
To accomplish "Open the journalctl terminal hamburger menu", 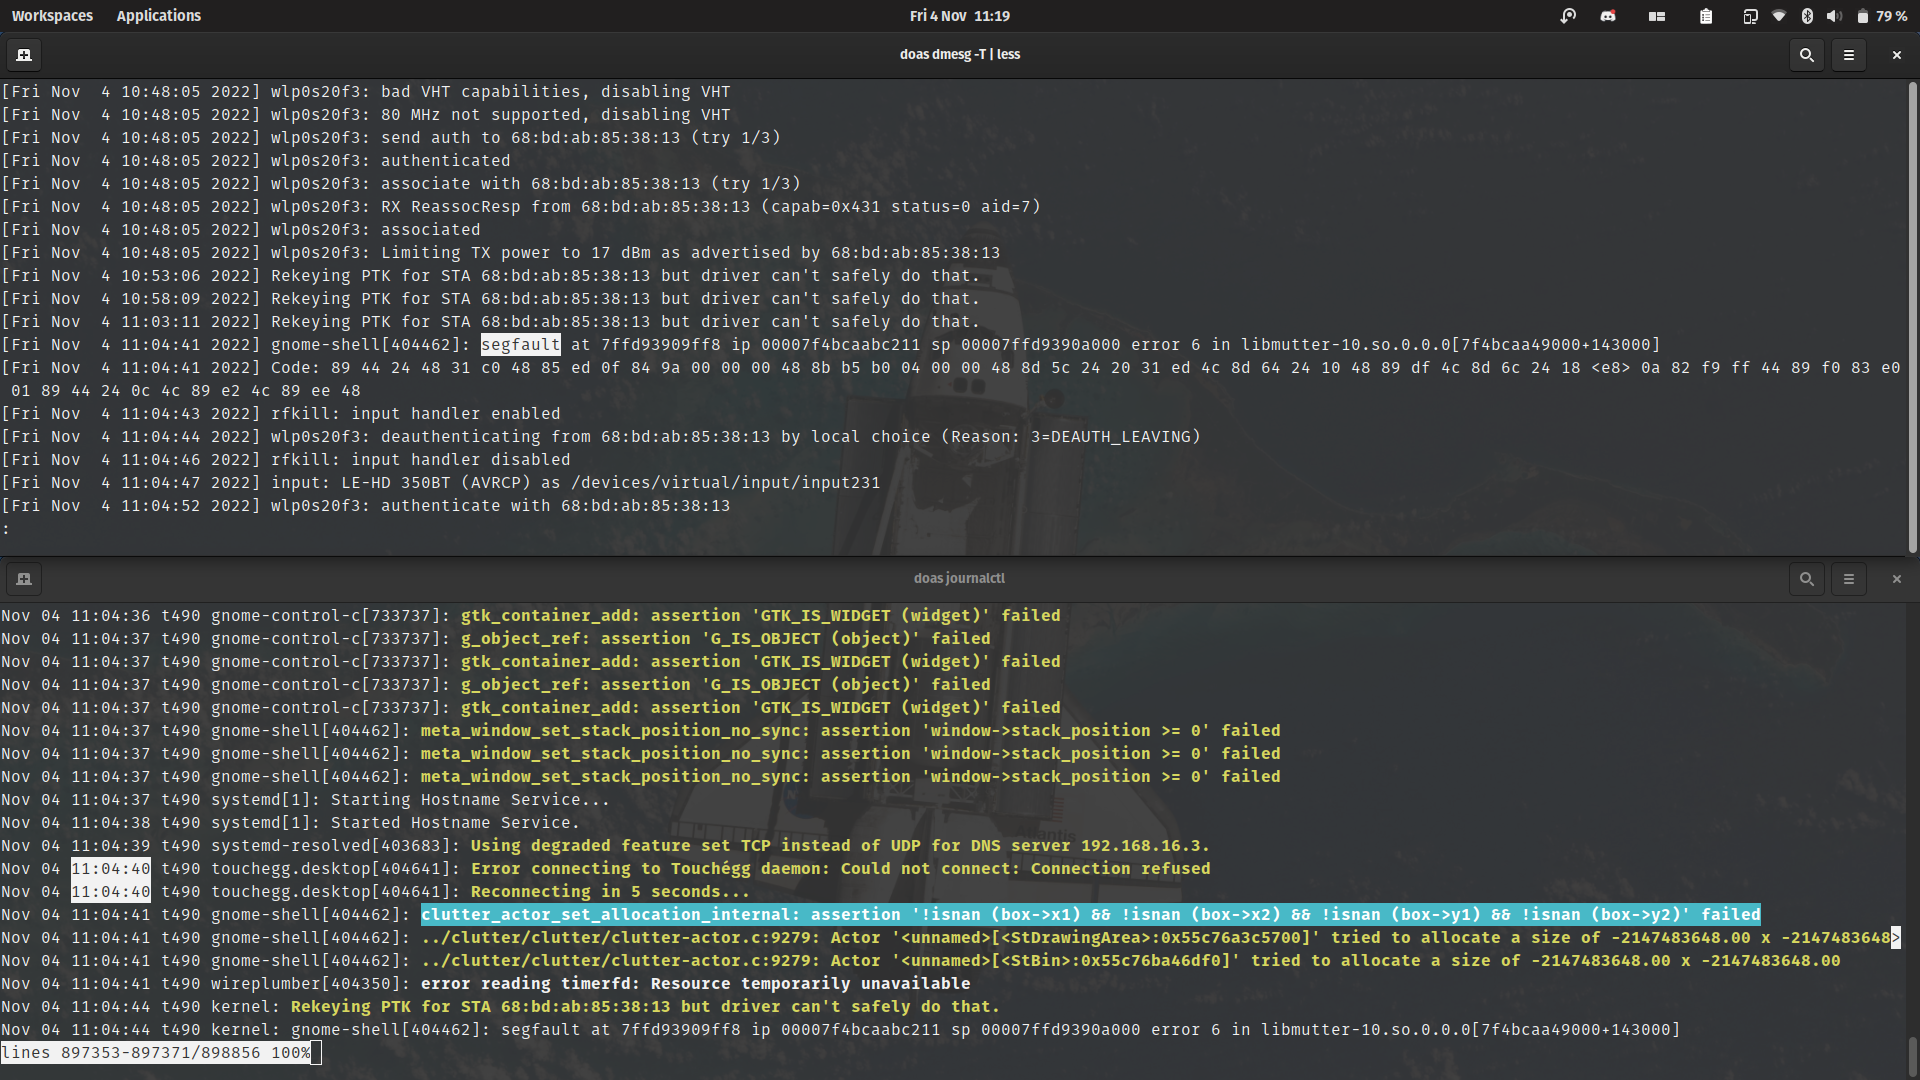I will click(x=1849, y=579).
